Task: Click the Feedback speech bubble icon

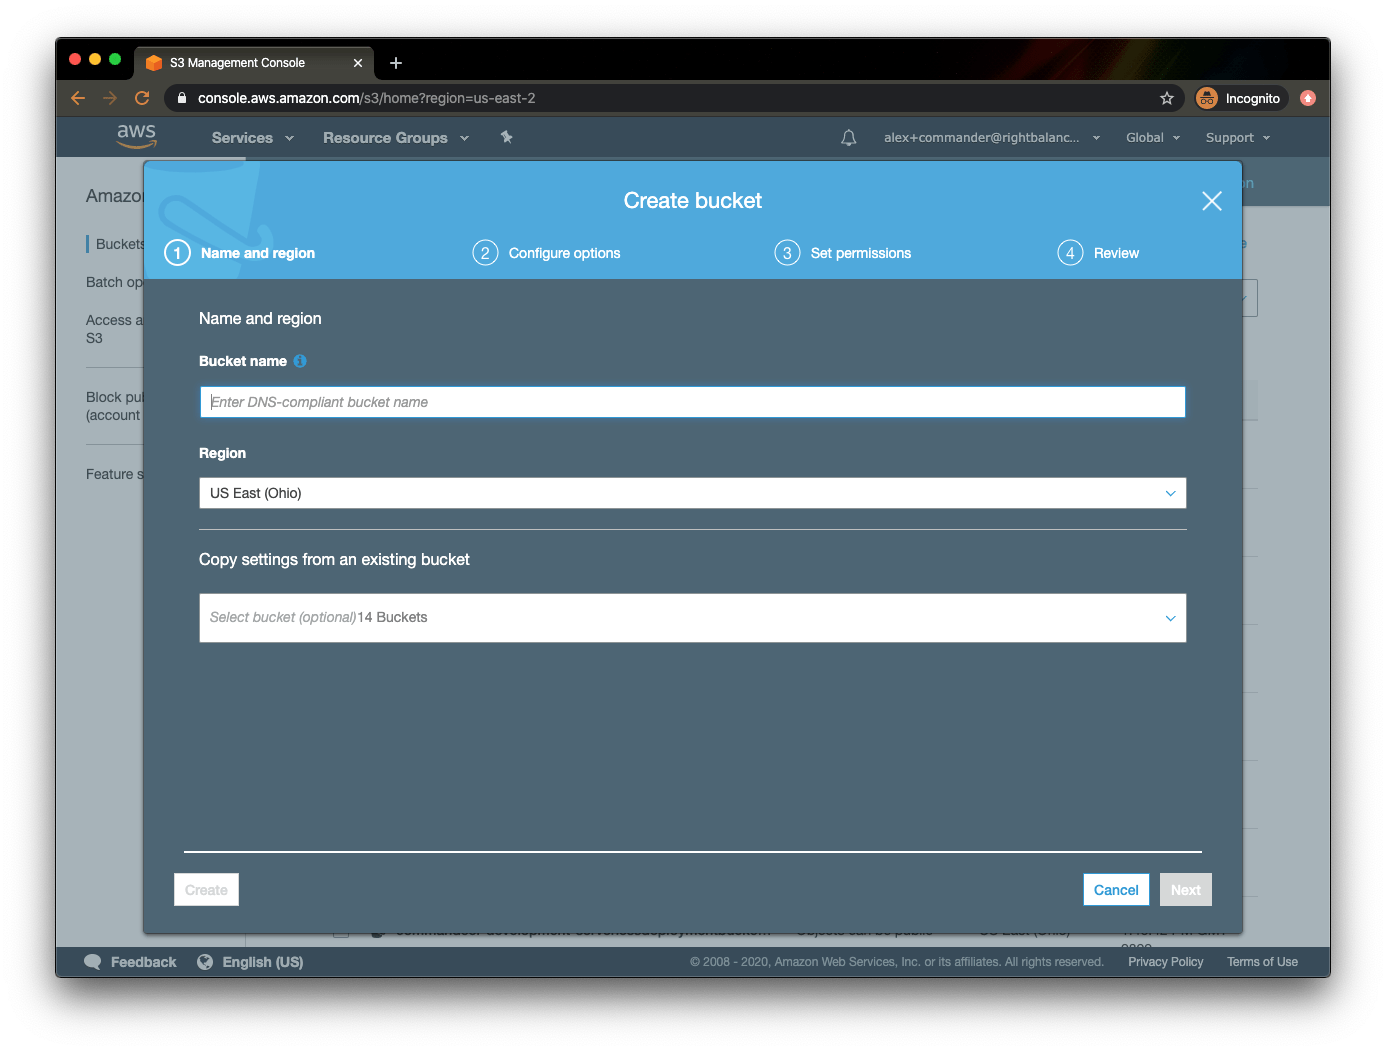Action: pyautogui.click(x=94, y=961)
